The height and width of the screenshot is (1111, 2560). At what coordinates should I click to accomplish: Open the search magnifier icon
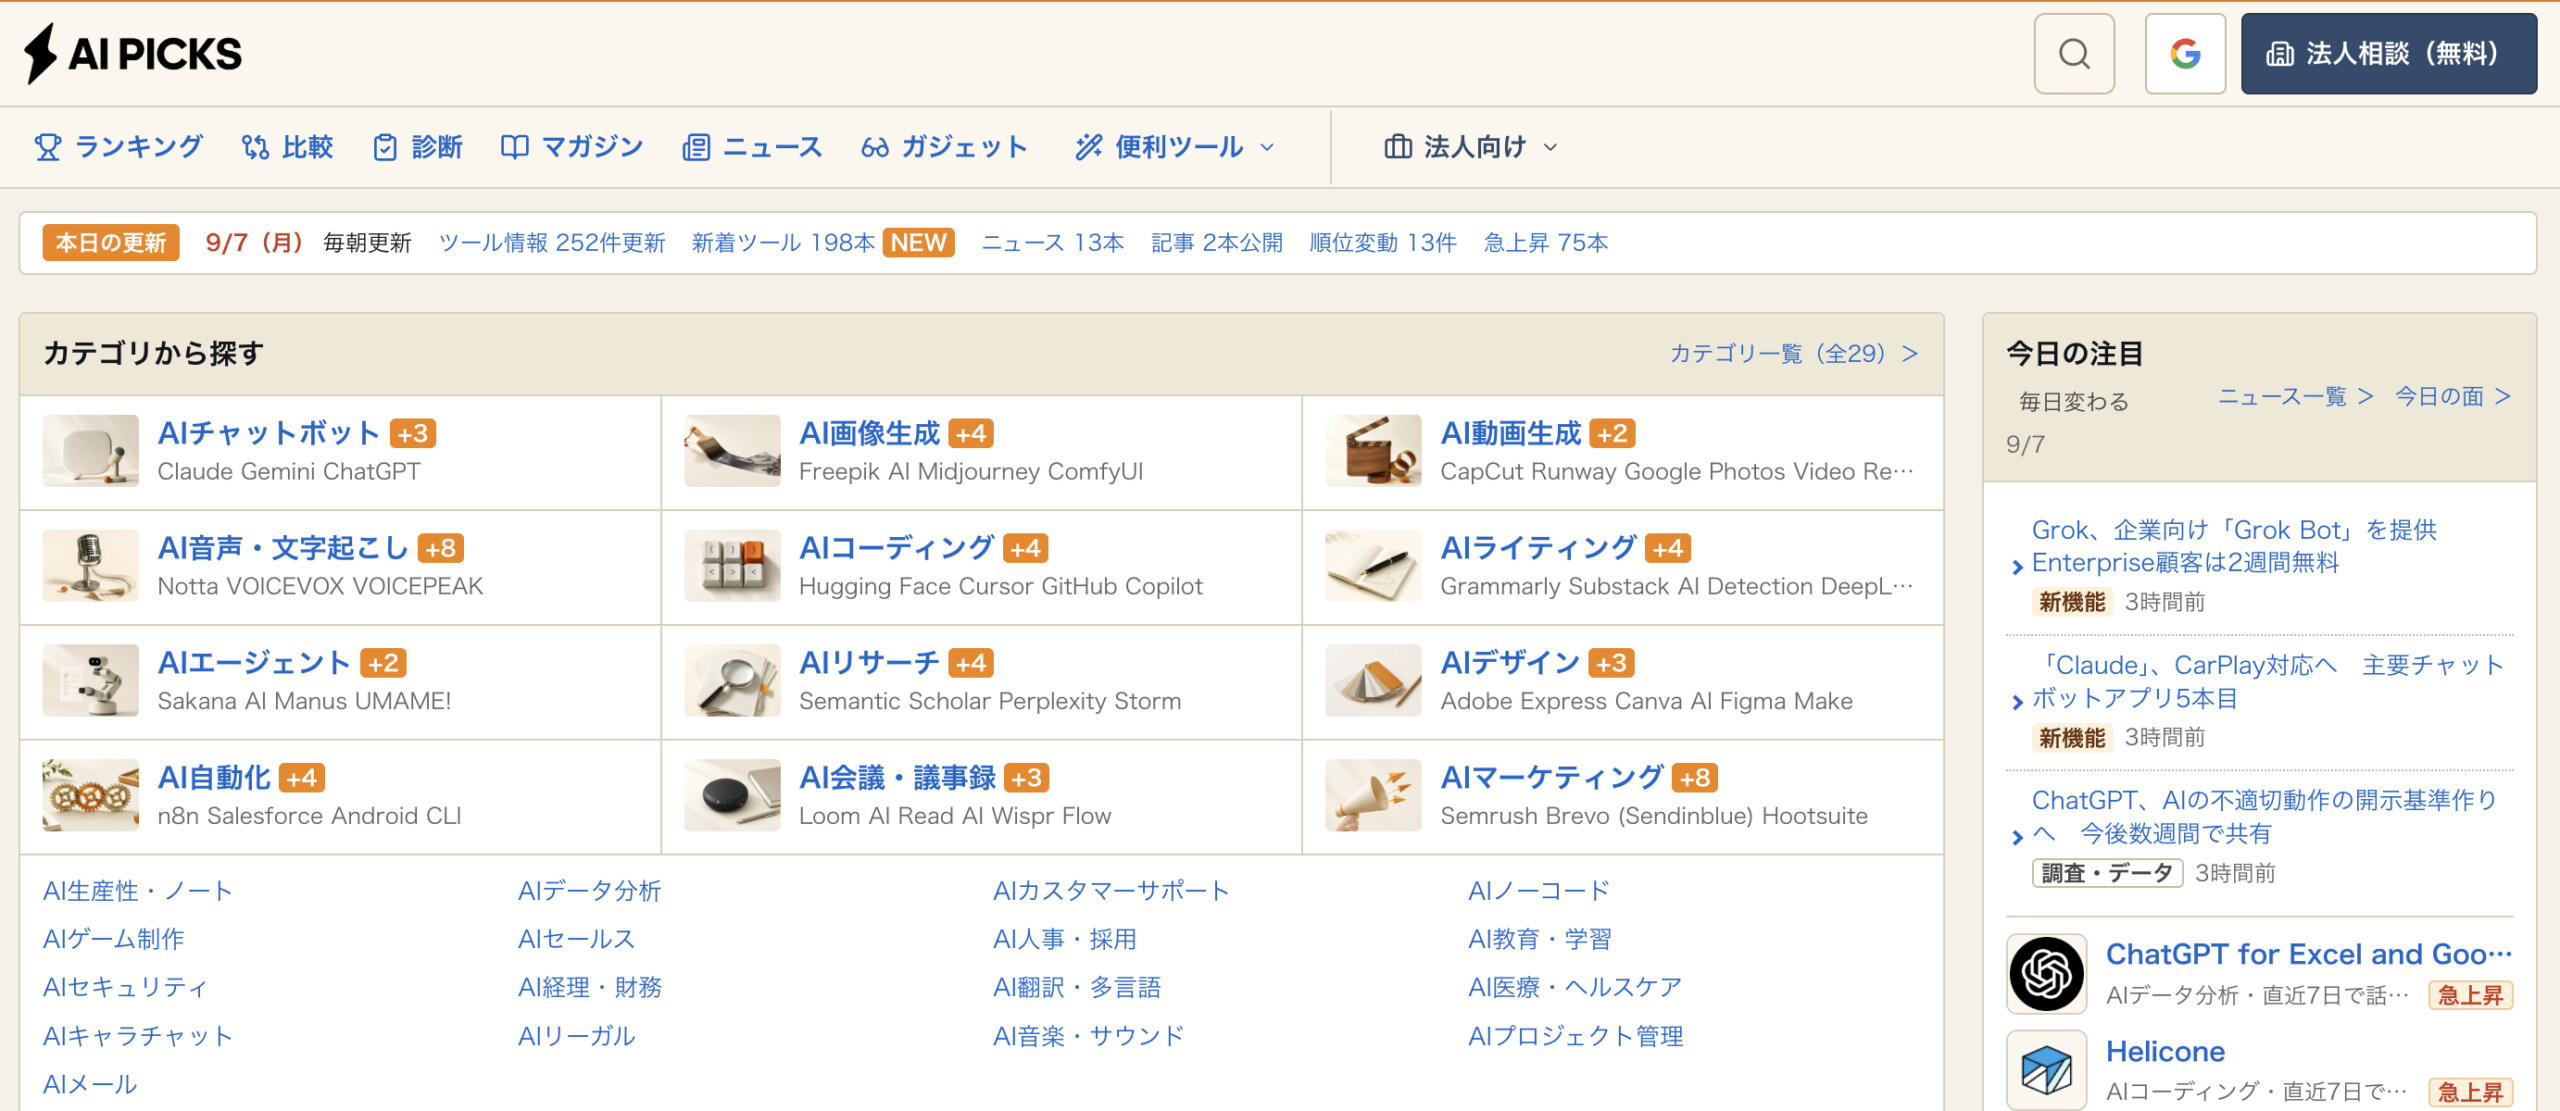pyautogui.click(x=2074, y=54)
